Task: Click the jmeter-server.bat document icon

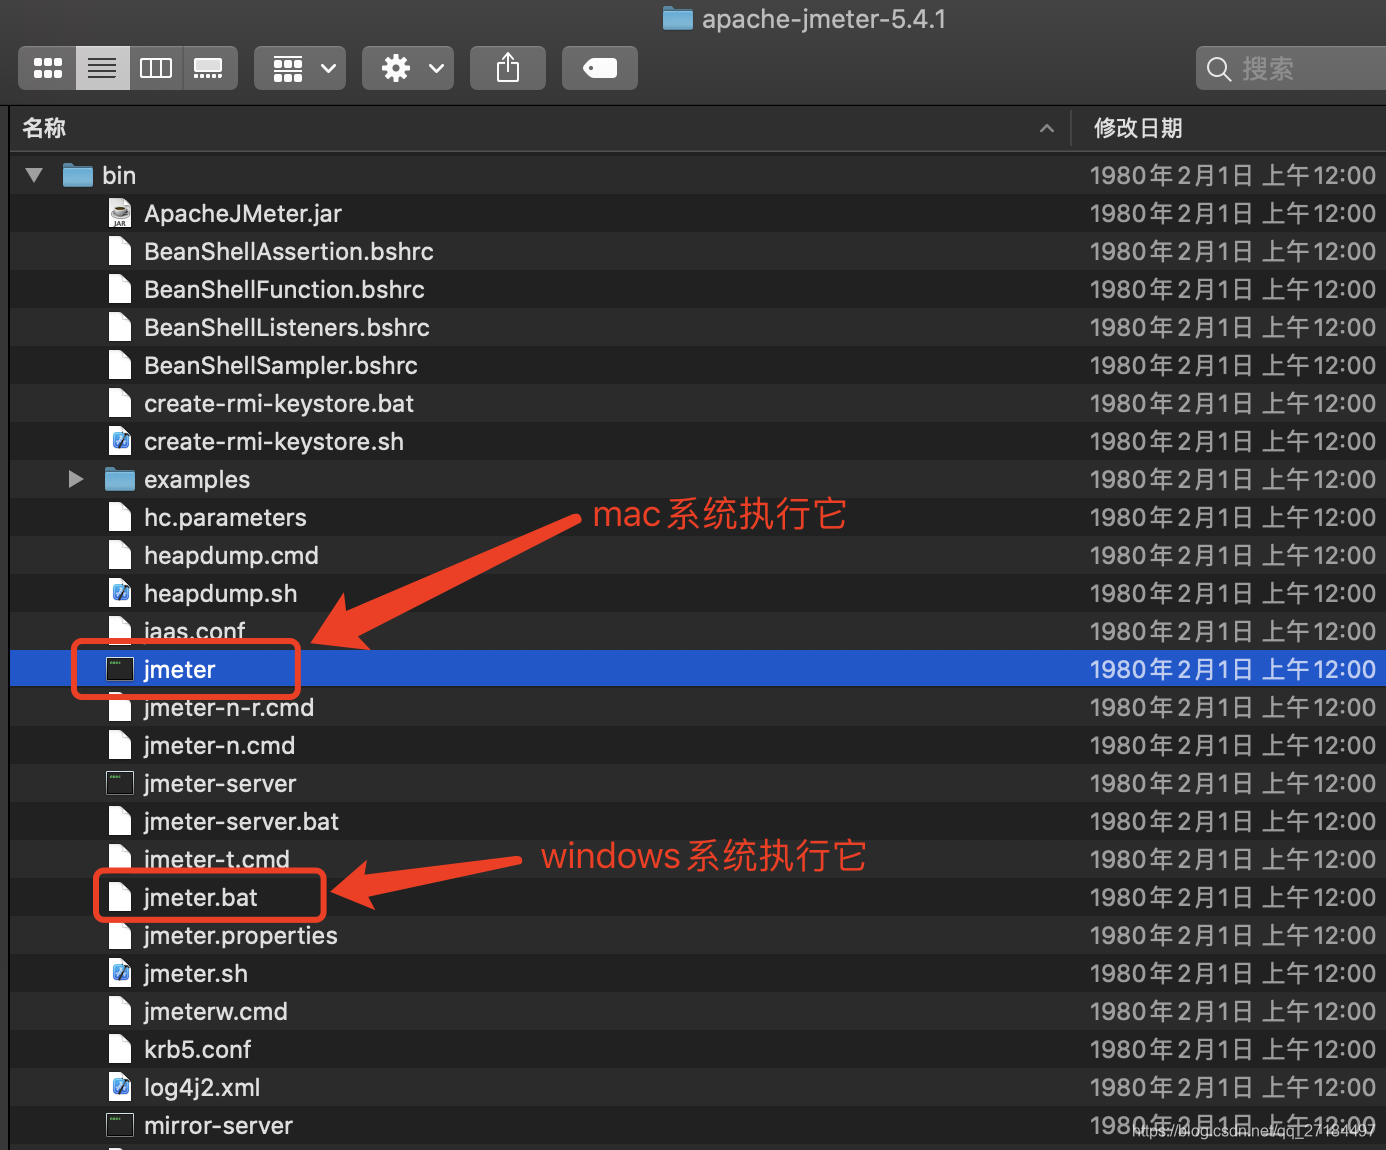Action: pos(120,821)
